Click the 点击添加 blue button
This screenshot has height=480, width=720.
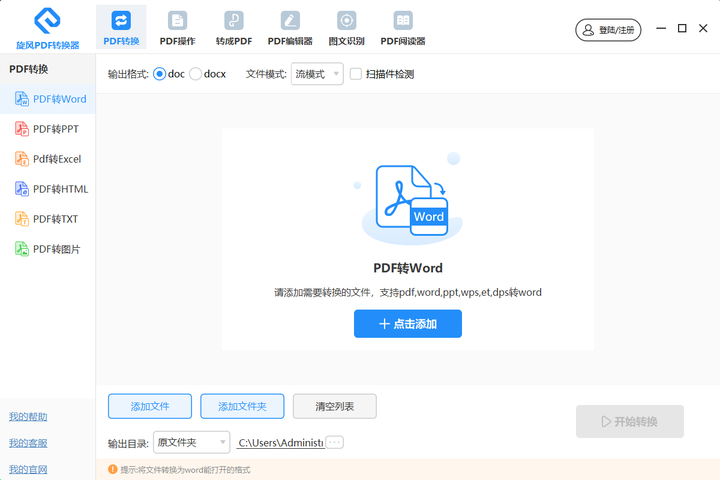(408, 324)
